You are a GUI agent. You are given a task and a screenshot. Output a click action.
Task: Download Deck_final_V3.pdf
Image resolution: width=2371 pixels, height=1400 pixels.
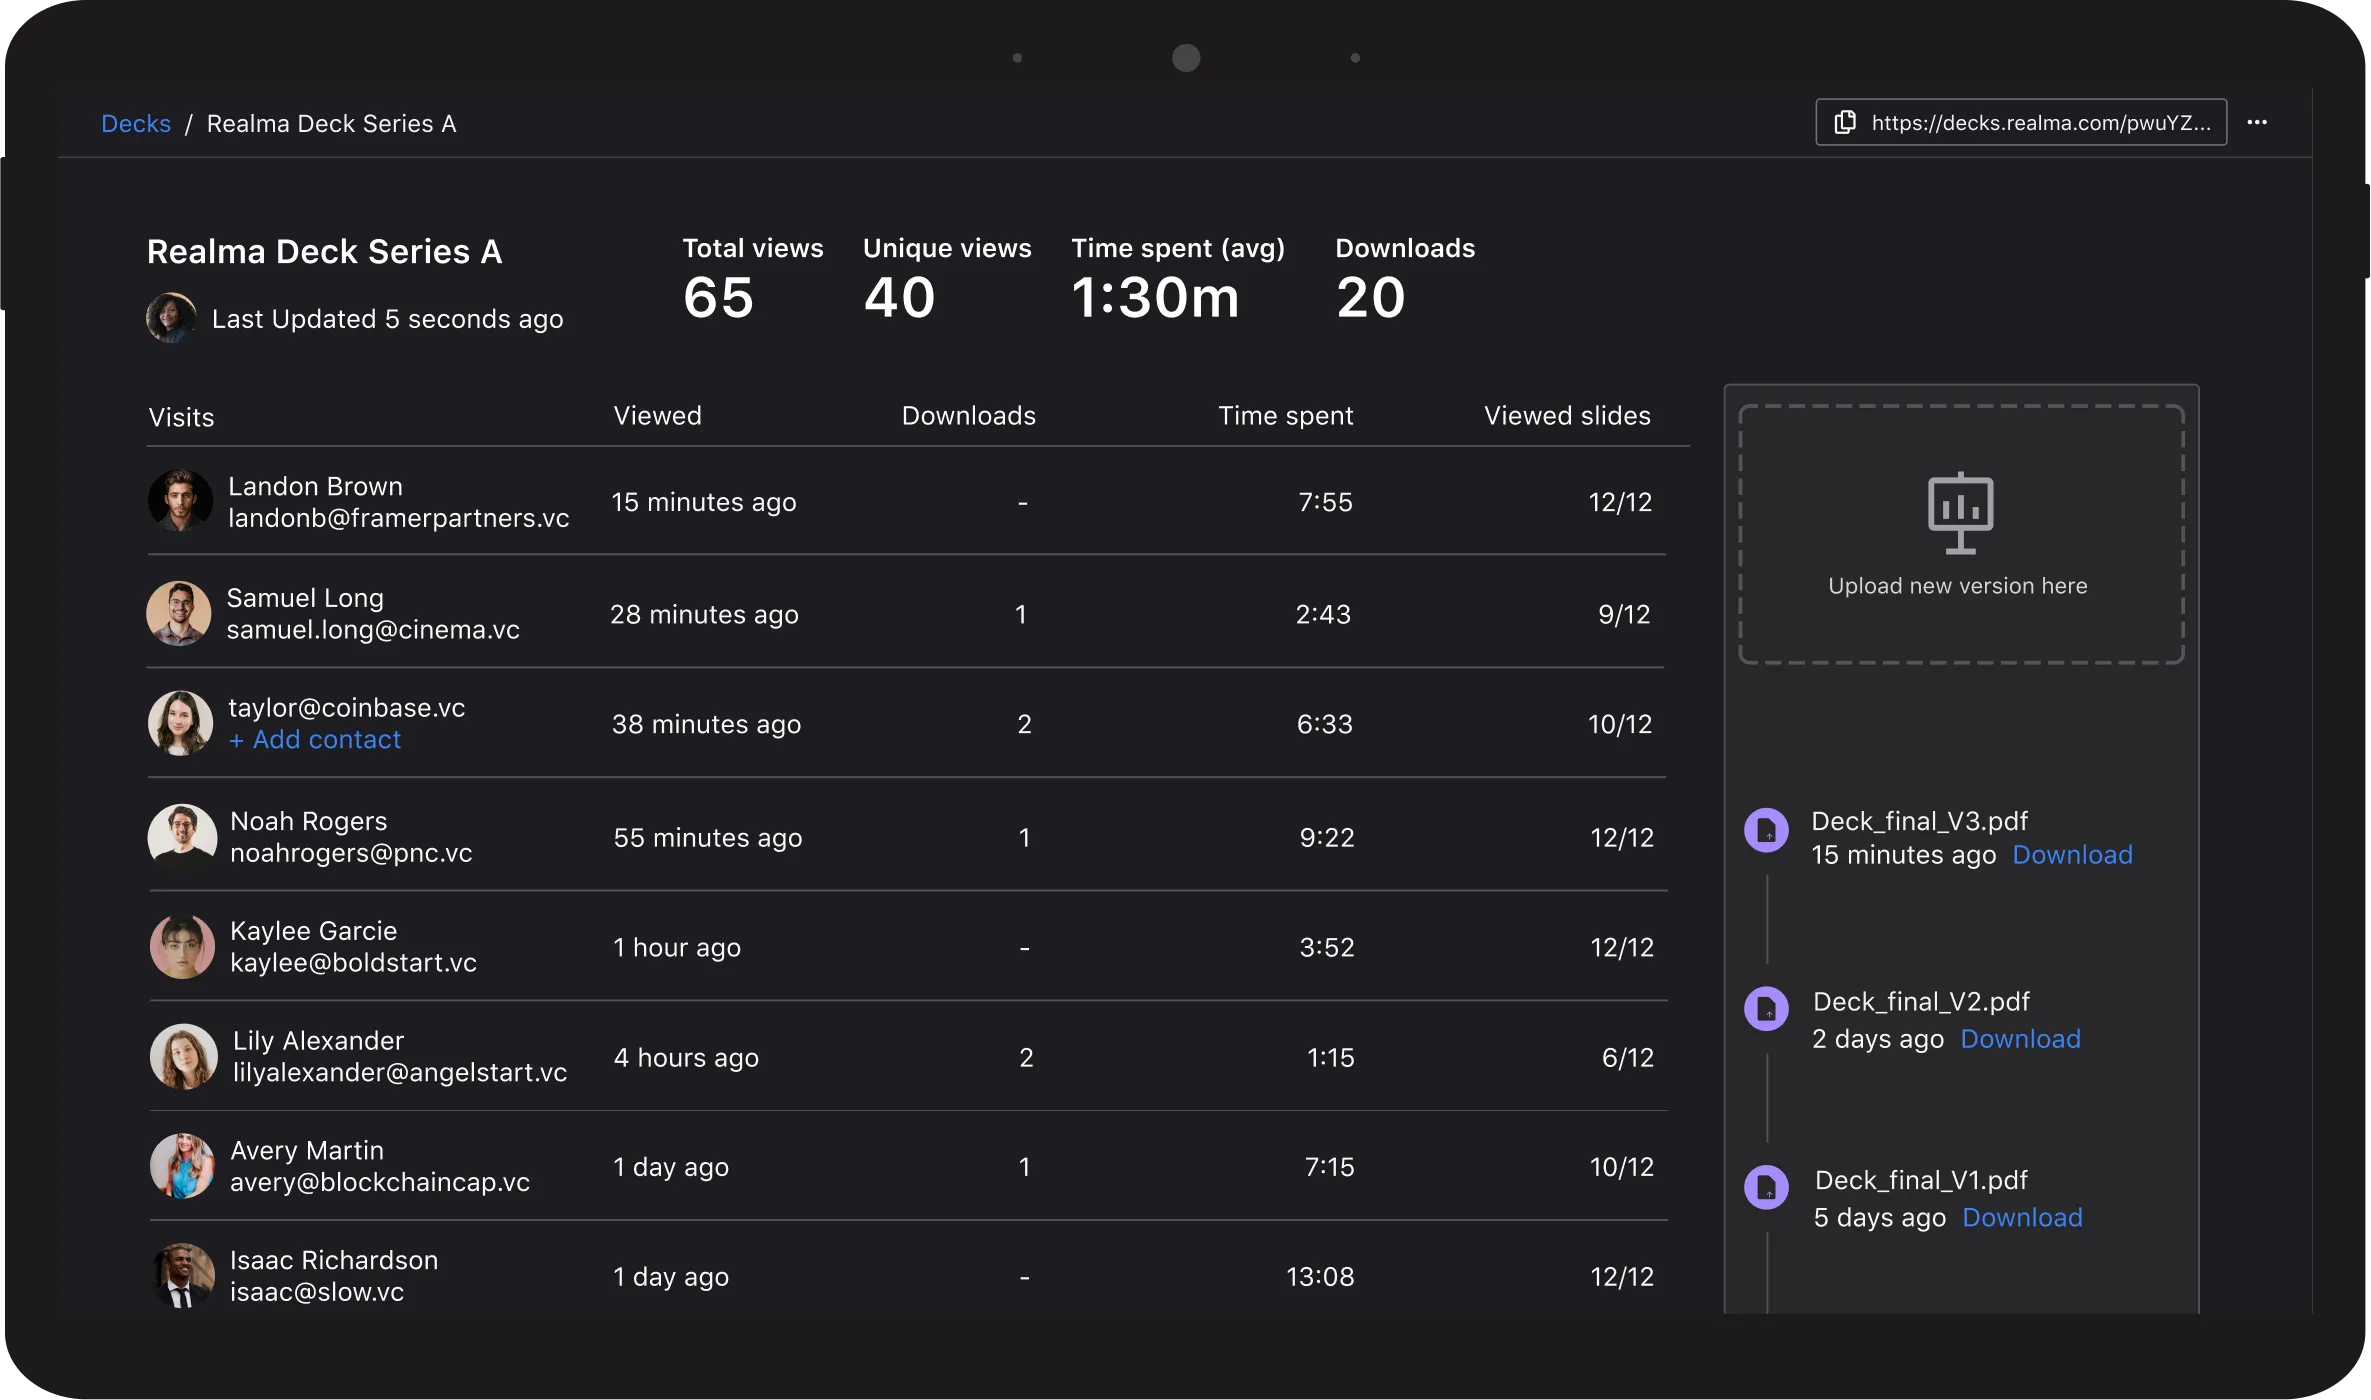tap(2072, 855)
